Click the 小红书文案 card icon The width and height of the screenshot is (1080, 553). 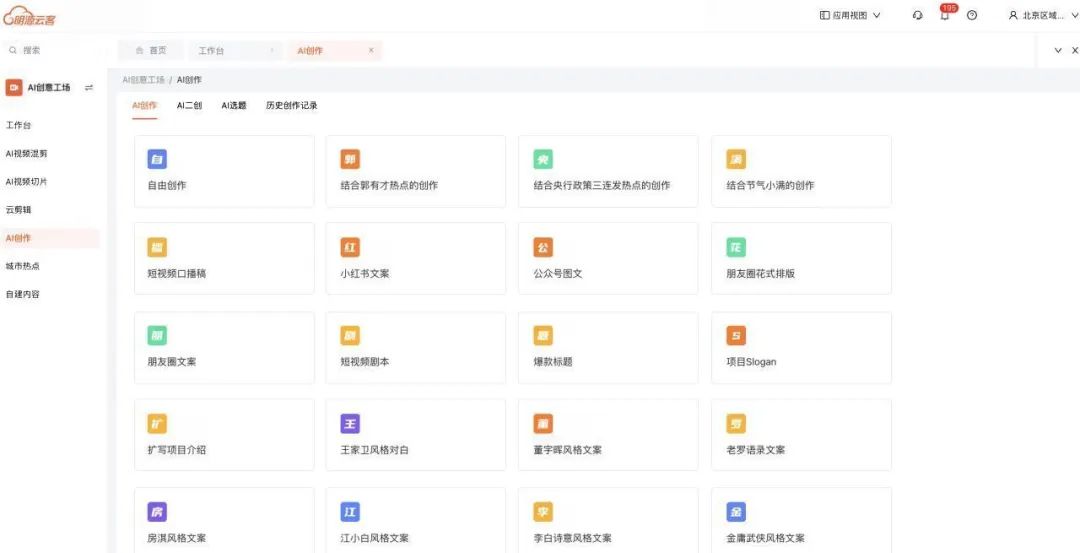[350, 248]
